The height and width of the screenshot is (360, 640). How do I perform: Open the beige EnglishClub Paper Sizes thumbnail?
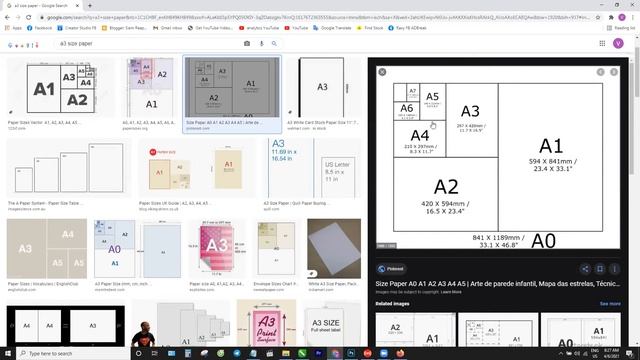pos(47,249)
